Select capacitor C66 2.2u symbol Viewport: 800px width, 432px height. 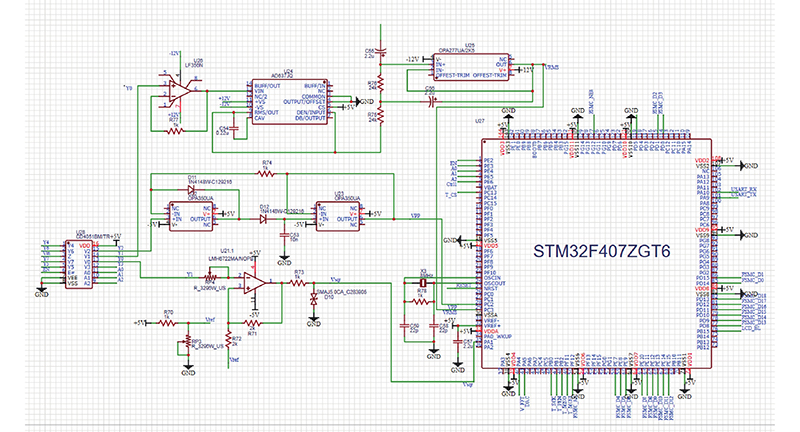tap(381, 51)
